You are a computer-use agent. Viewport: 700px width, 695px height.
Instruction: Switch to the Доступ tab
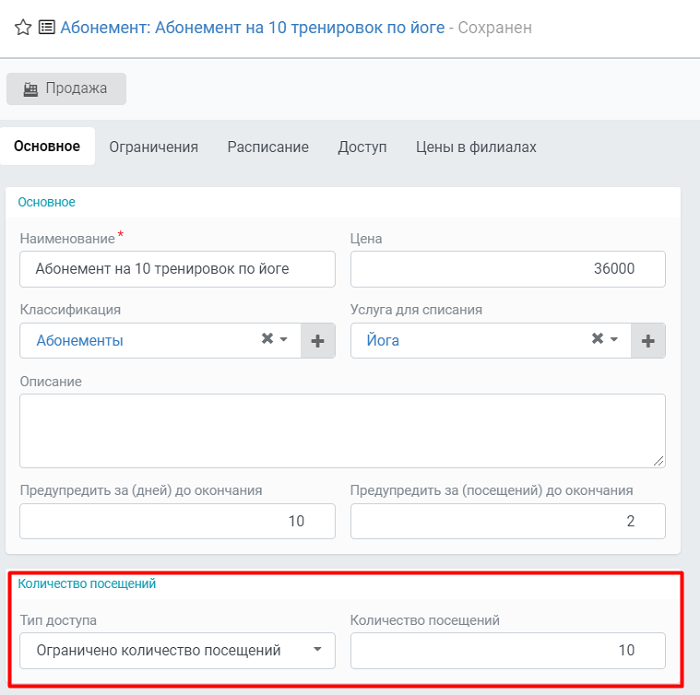(362, 147)
